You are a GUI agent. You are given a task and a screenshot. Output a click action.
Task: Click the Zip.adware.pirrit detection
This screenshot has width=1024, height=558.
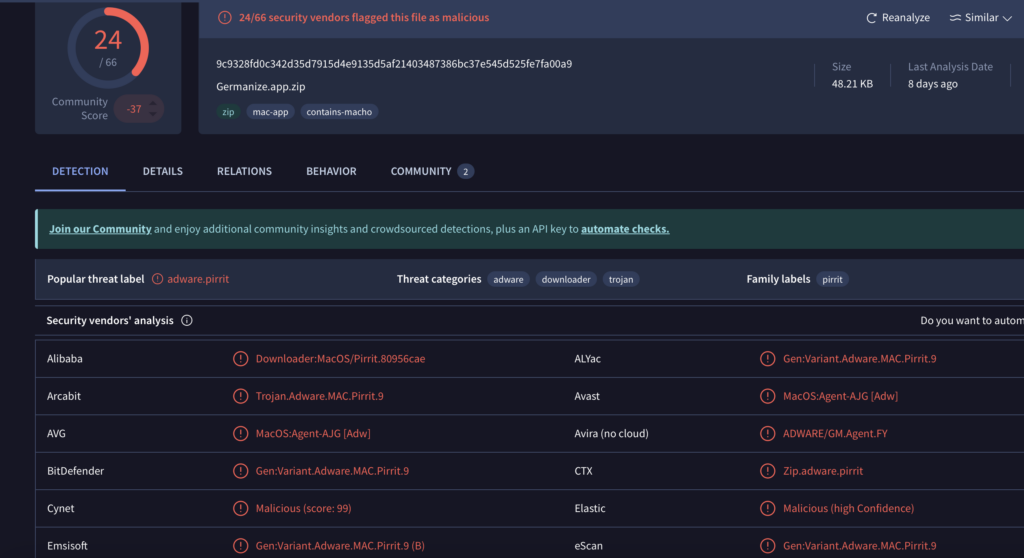click(823, 470)
